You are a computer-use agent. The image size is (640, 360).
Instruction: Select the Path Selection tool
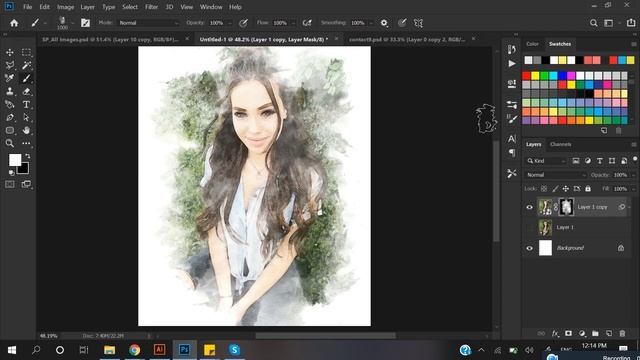[x=27, y=118]
